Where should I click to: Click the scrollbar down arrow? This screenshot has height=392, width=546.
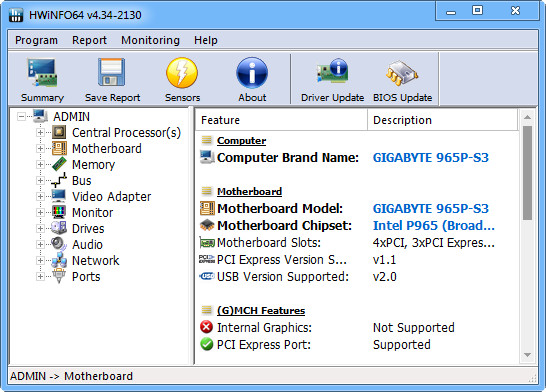click(x=527, y=355)
